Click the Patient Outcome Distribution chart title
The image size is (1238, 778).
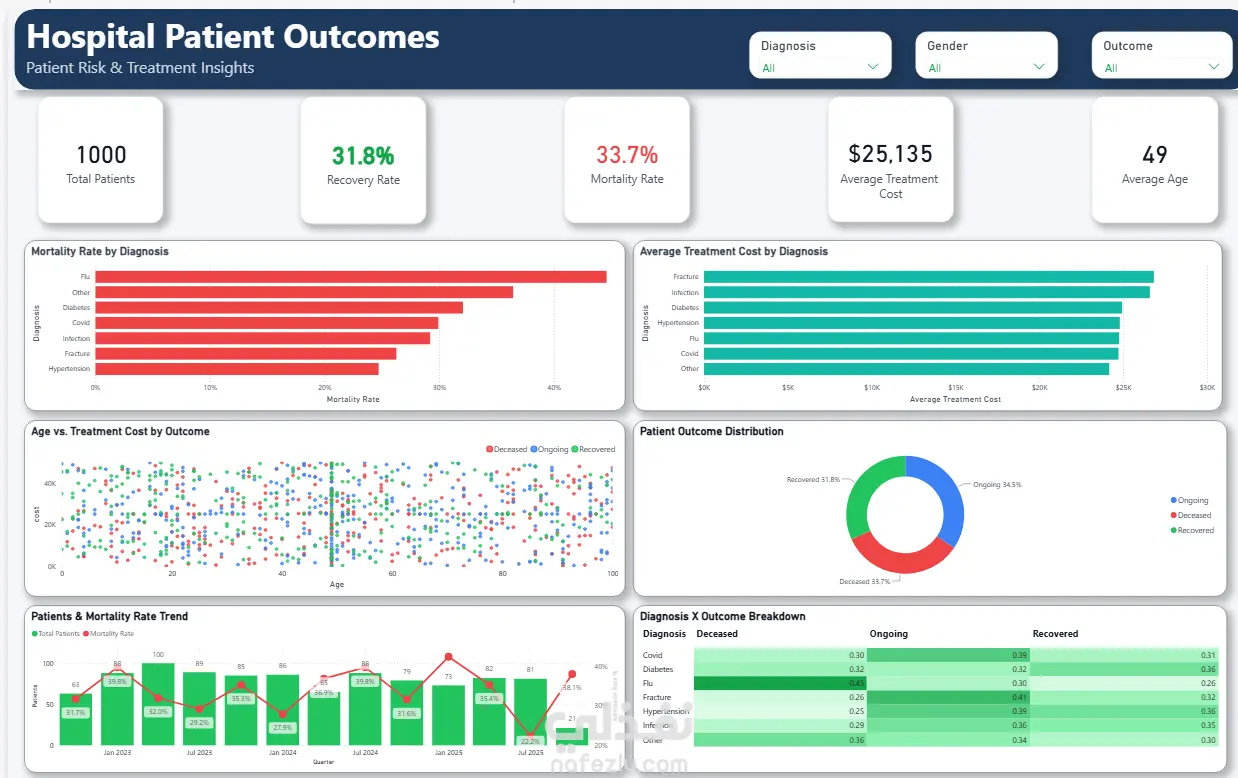point(712,432)
